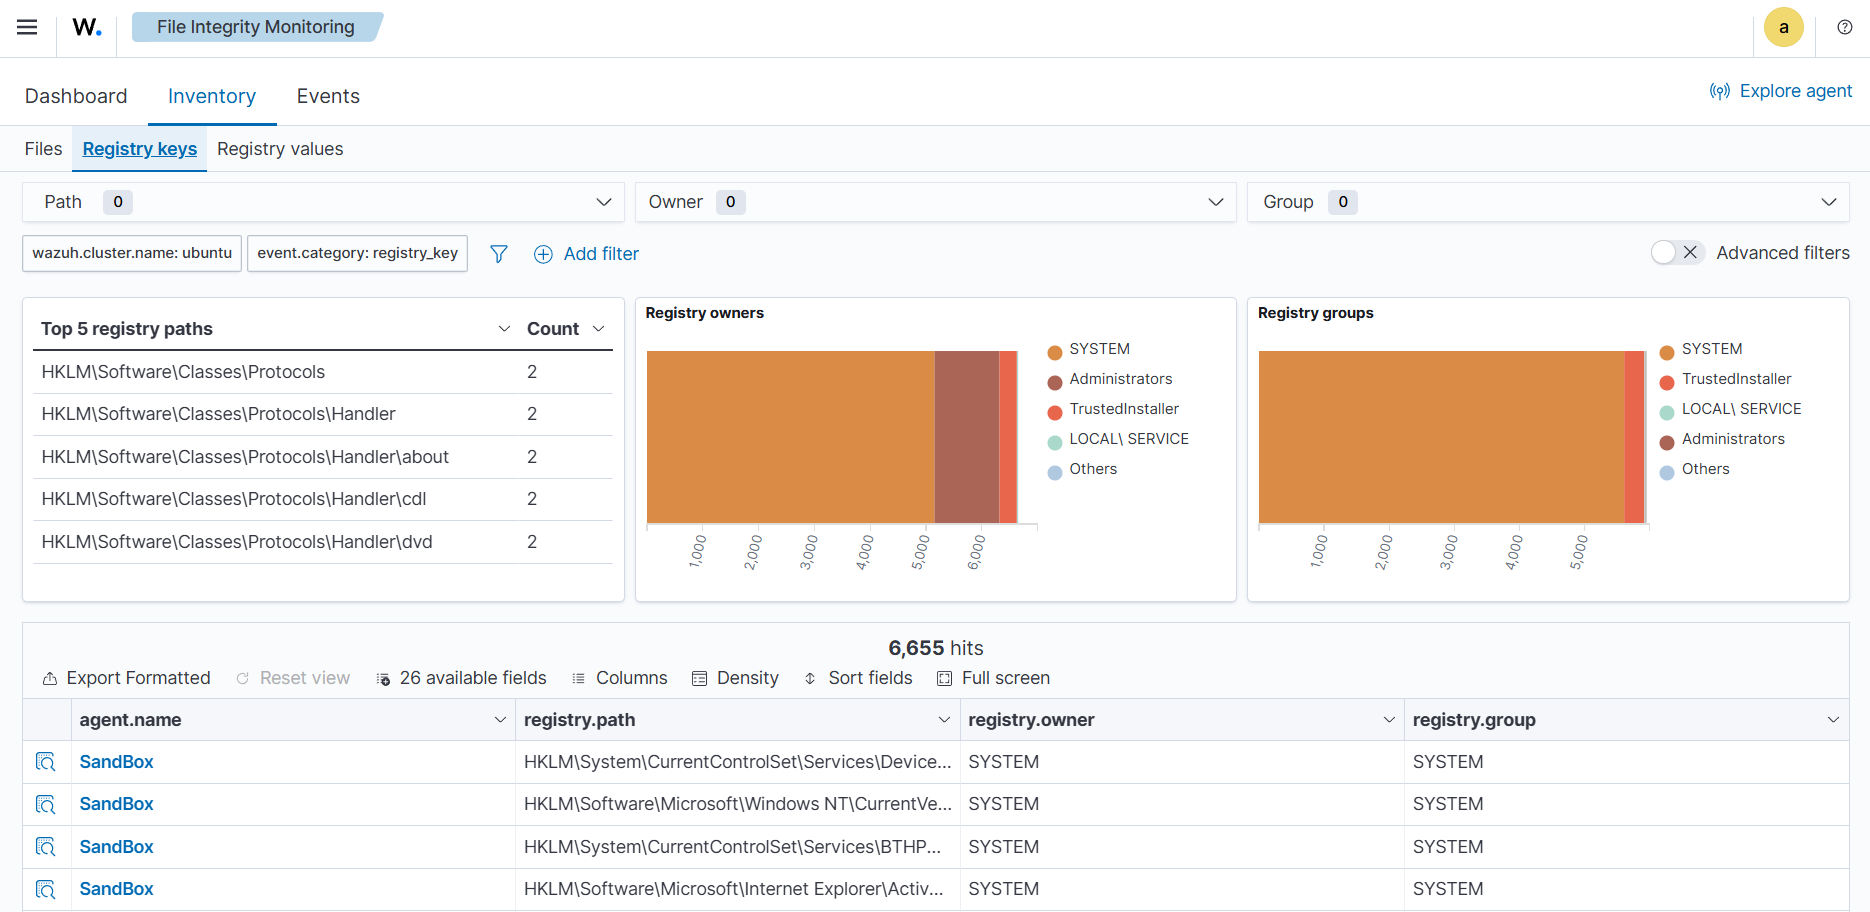1870x912 pixels.
Task: Enter Full screen mode
Action: 993,679
